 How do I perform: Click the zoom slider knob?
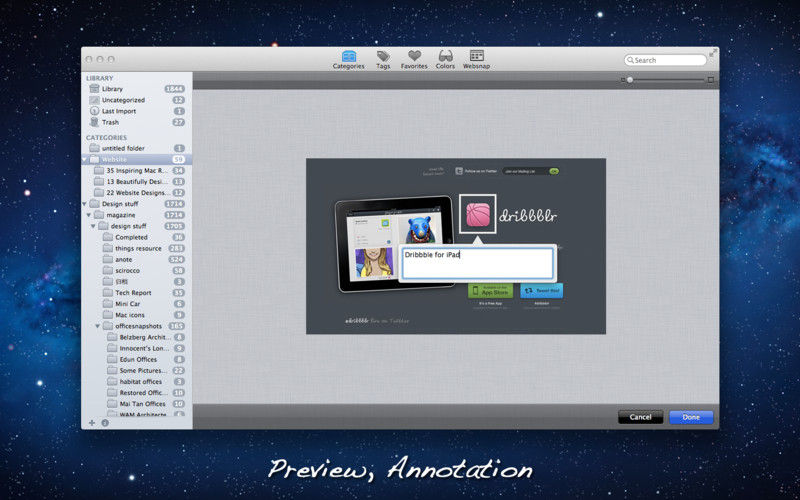630,79
